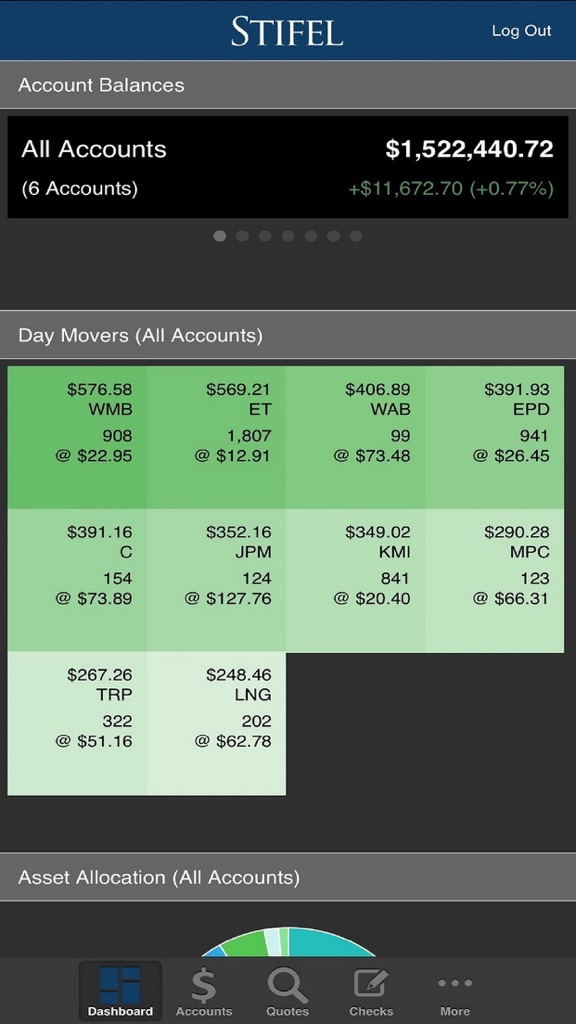Select the LNG position tile
576x1024 pixels.
(216, 724)
